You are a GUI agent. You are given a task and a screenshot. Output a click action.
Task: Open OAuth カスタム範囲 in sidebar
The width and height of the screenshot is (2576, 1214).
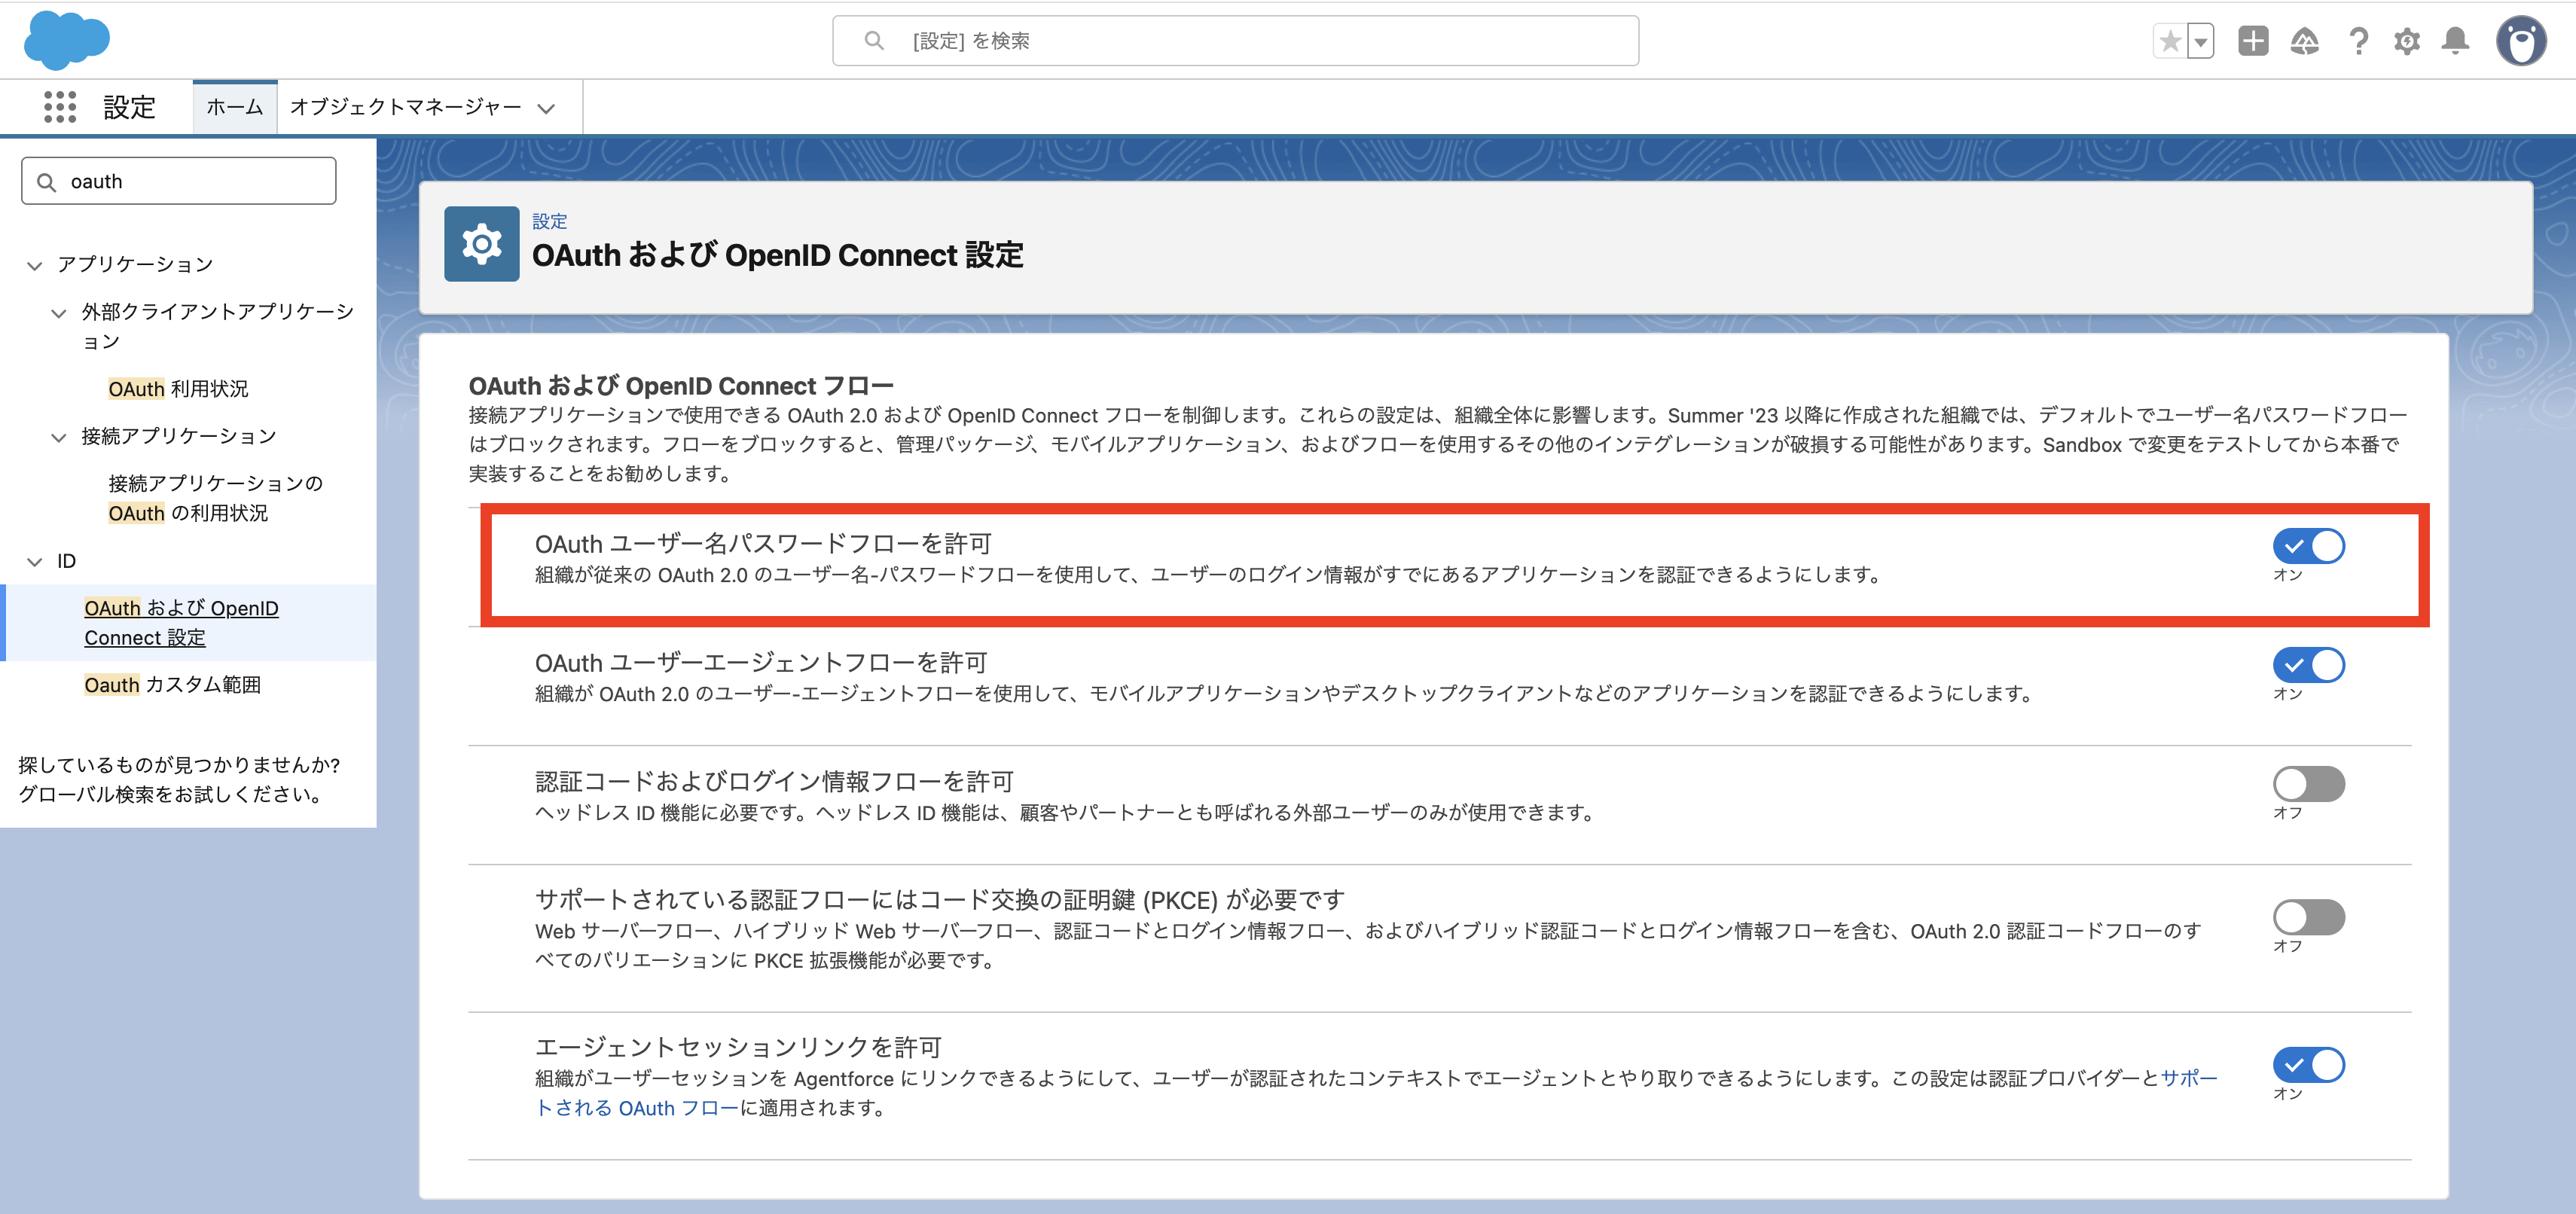[x=172, y=685]
